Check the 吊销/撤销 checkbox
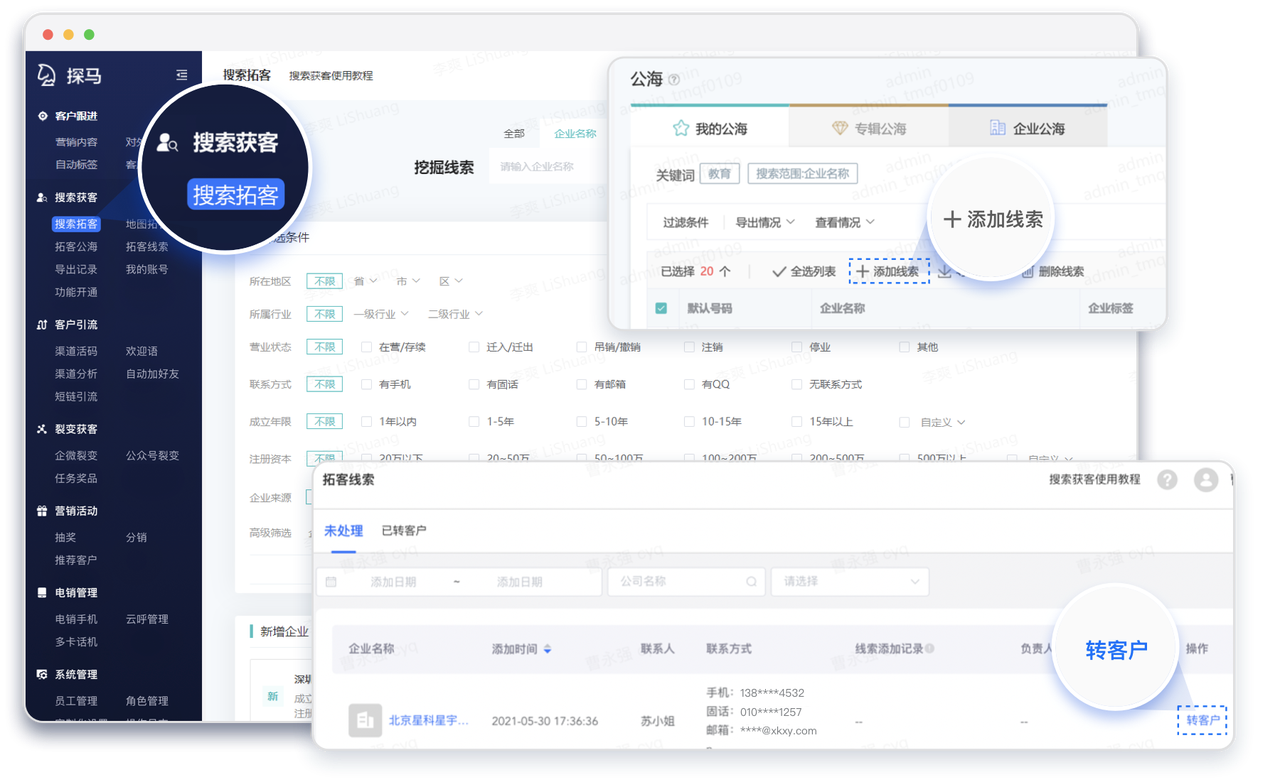Viewport: 1280px width, 782px height. 581,347
